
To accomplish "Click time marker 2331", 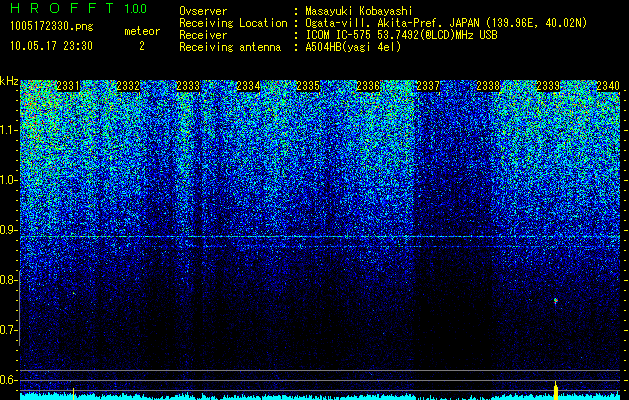I will click(x=68, y=86).
